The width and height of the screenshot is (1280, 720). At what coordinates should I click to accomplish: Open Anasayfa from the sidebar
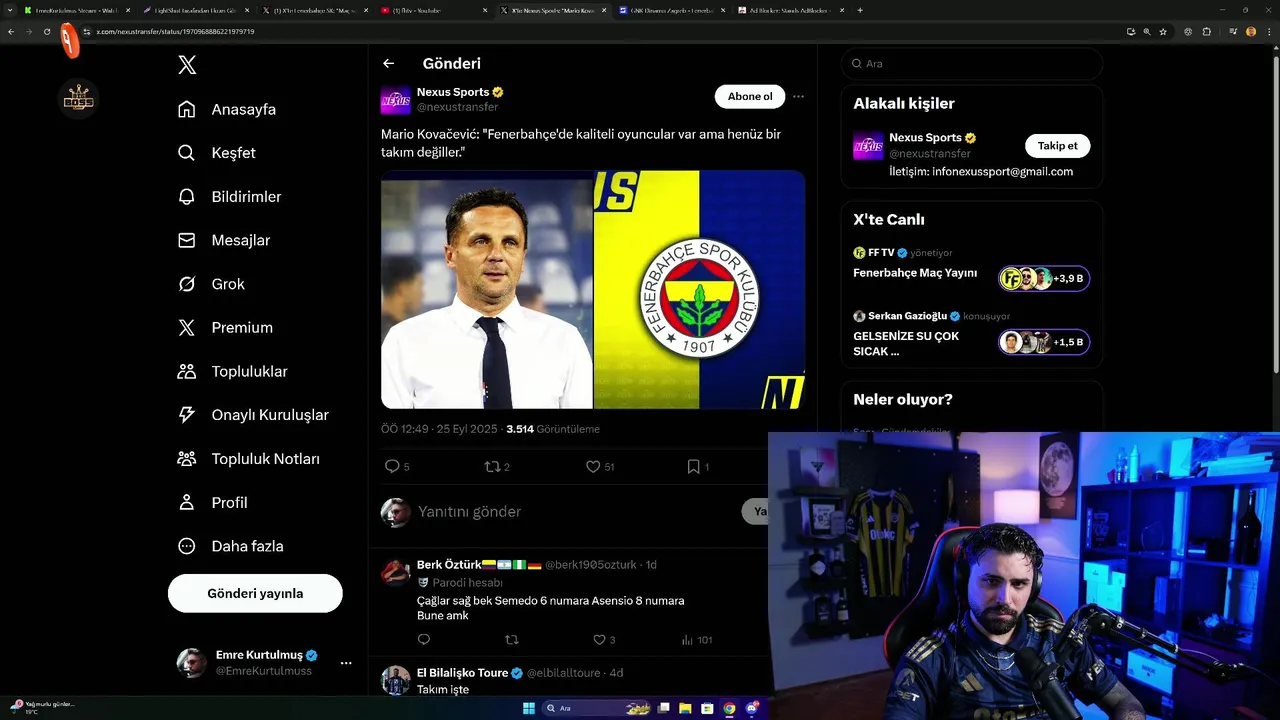tap(227, 109)
